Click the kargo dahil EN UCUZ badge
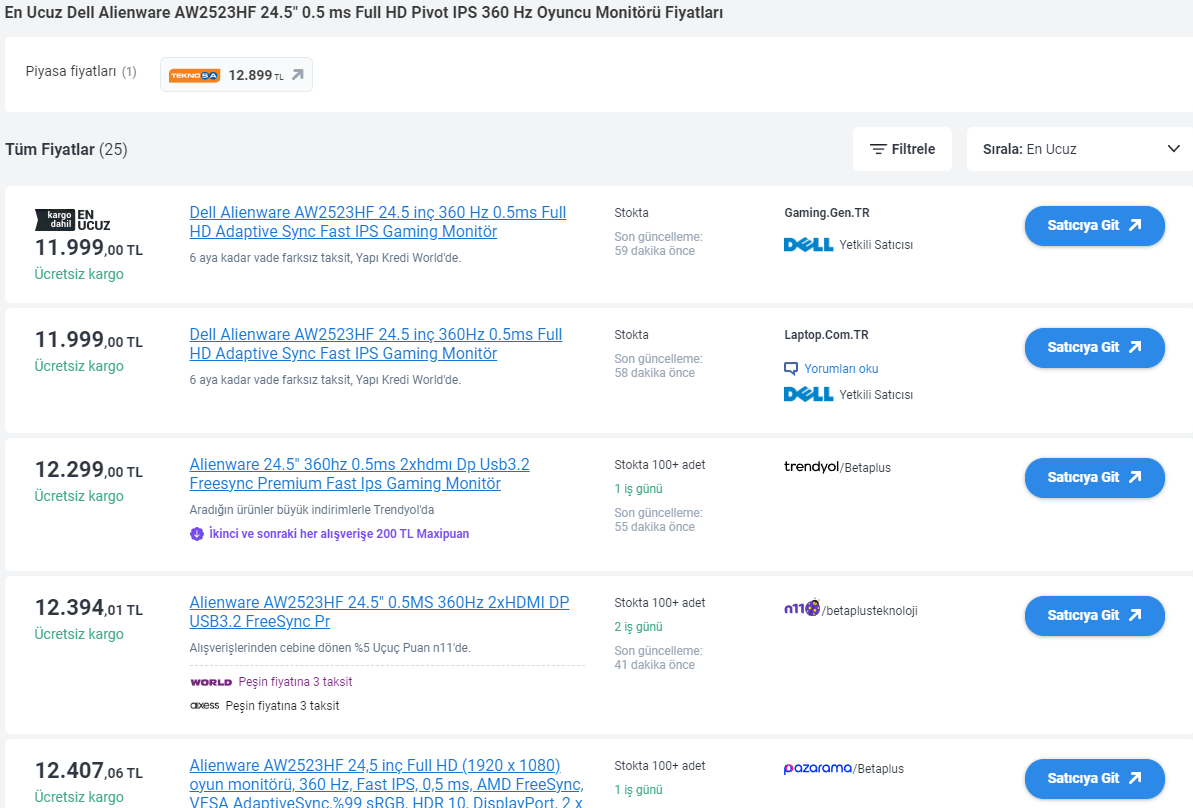Screen dimensions: 1193x808 73,220
